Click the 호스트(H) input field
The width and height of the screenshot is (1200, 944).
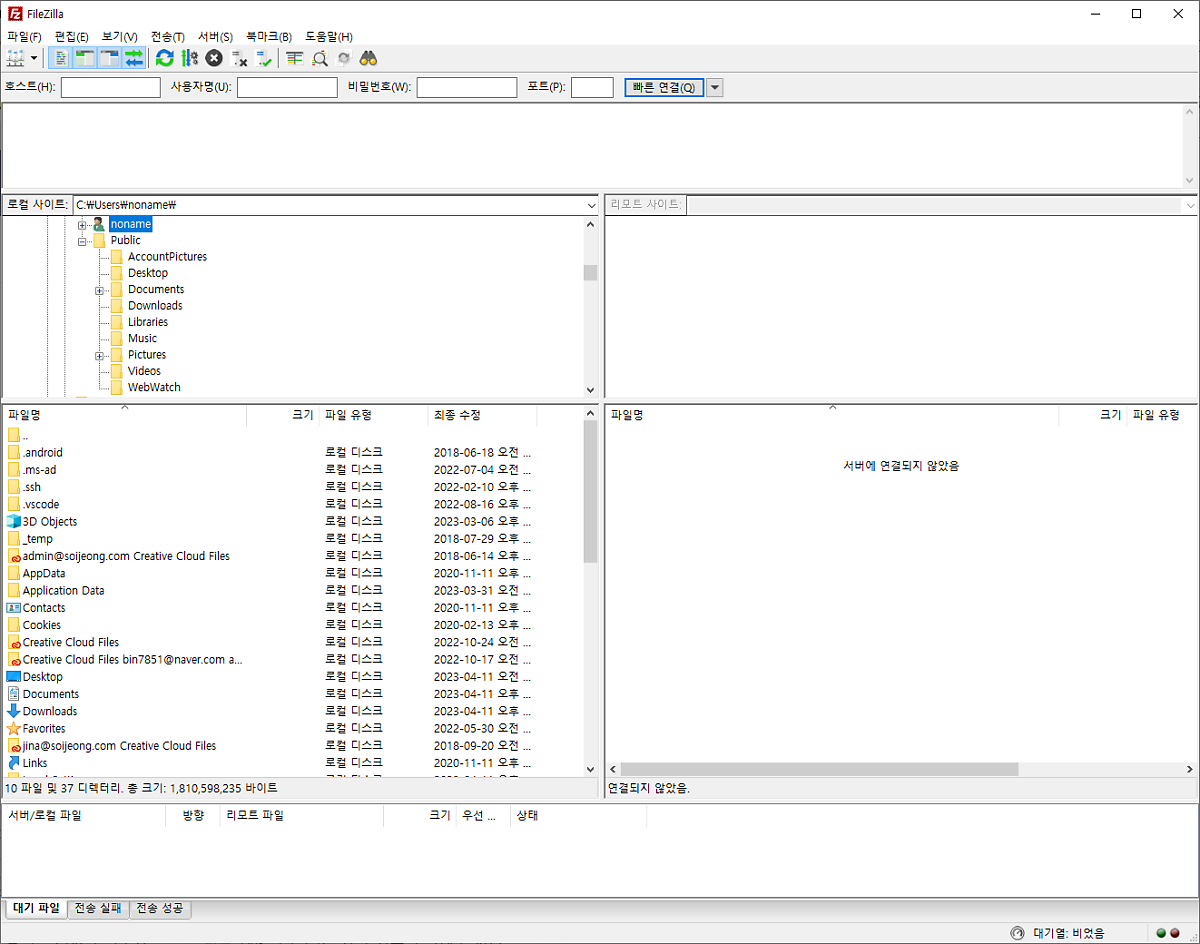pos(110,87)
